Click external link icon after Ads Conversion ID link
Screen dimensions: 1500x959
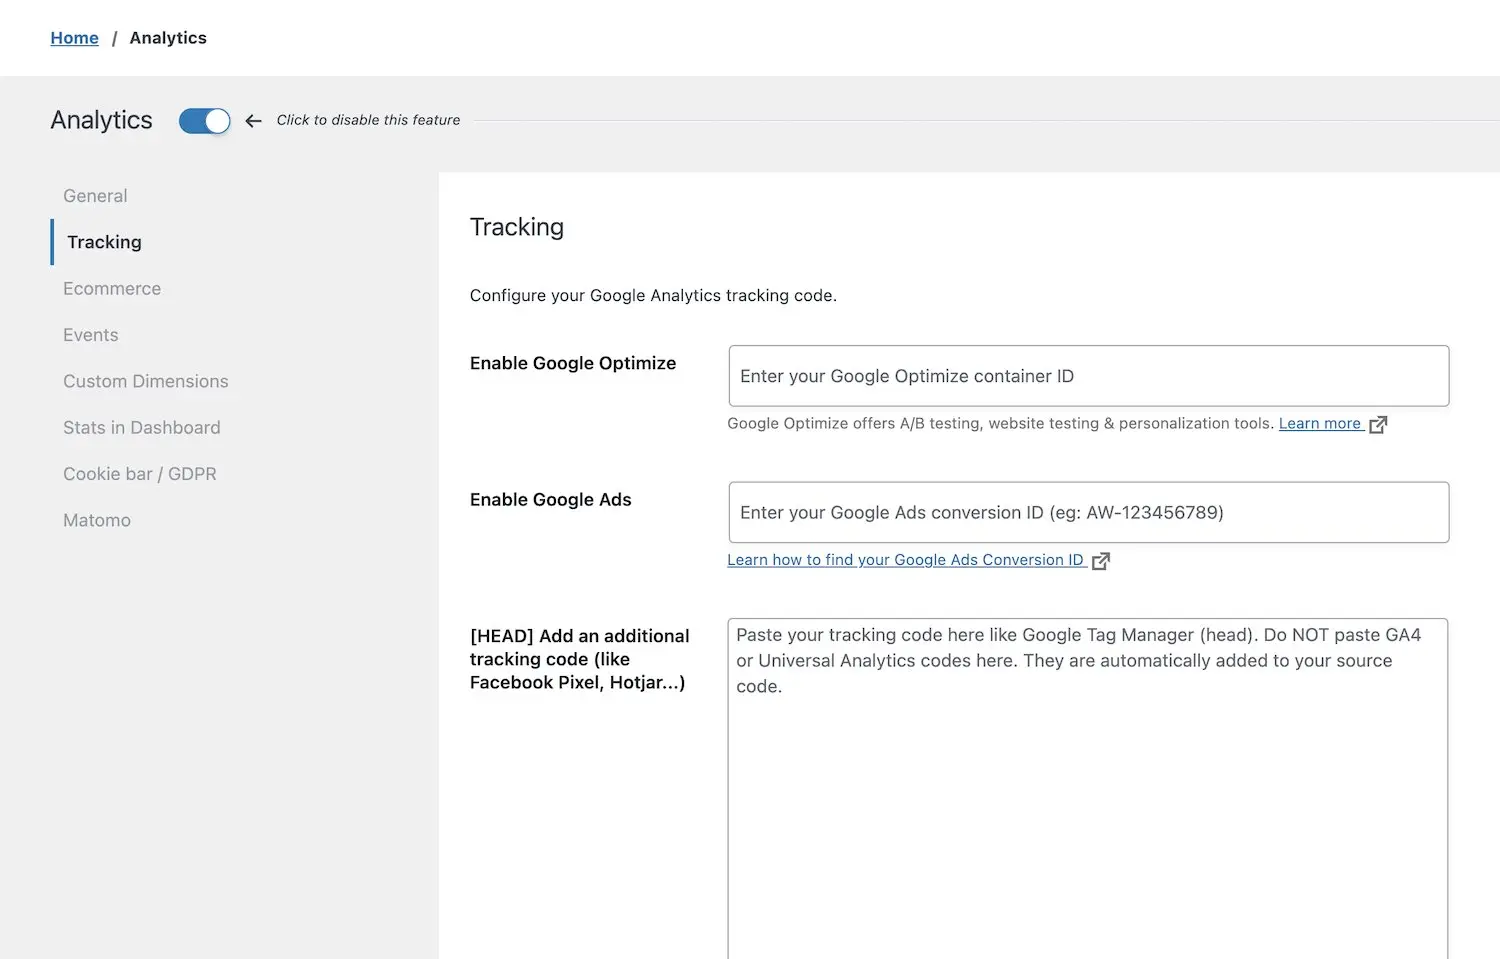[x=1101, y=561]
